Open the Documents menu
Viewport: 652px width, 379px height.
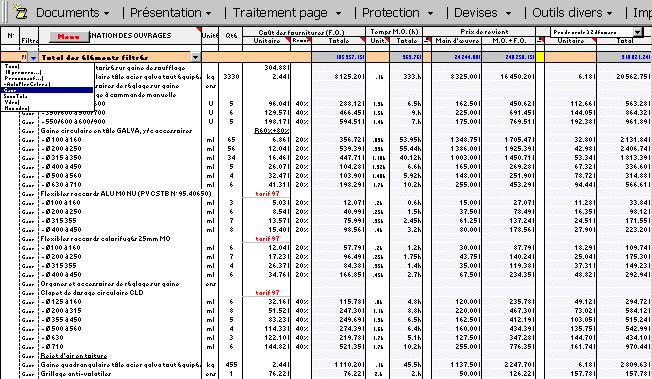[x=72, y=13]
